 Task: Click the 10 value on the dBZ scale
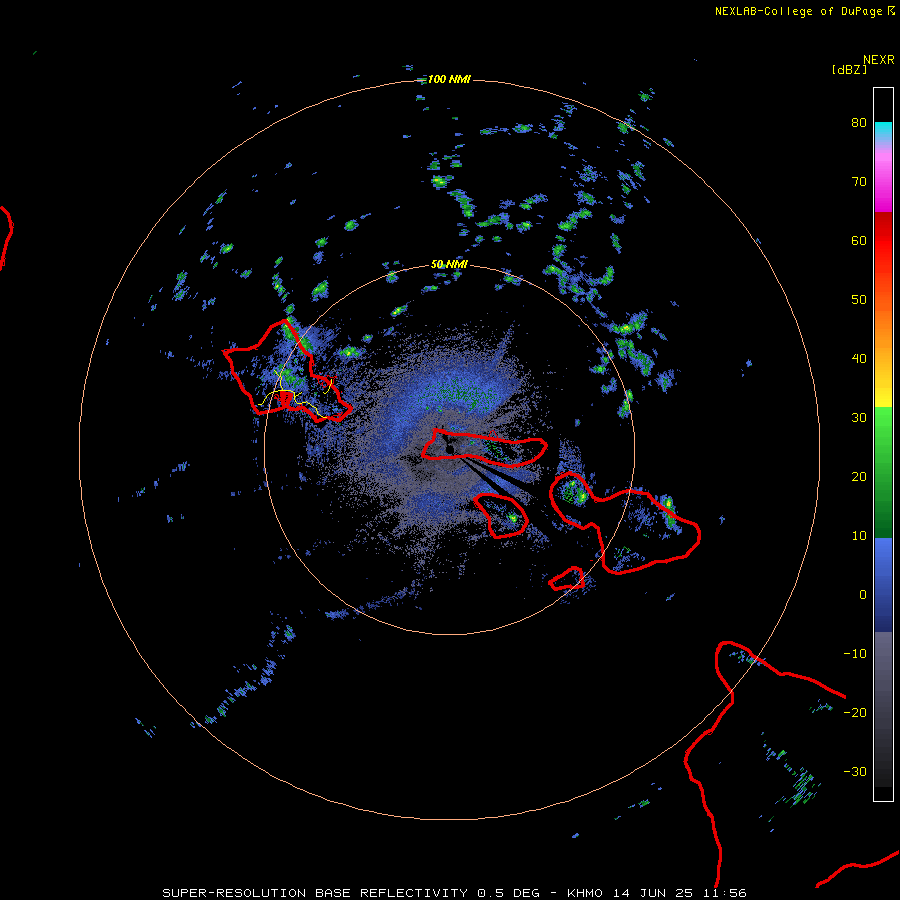coord(859,536)
